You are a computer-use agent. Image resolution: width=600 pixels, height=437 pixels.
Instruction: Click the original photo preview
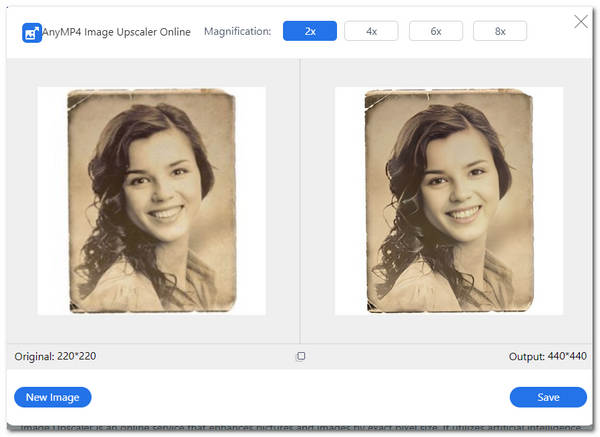click(x=152, y=201)
